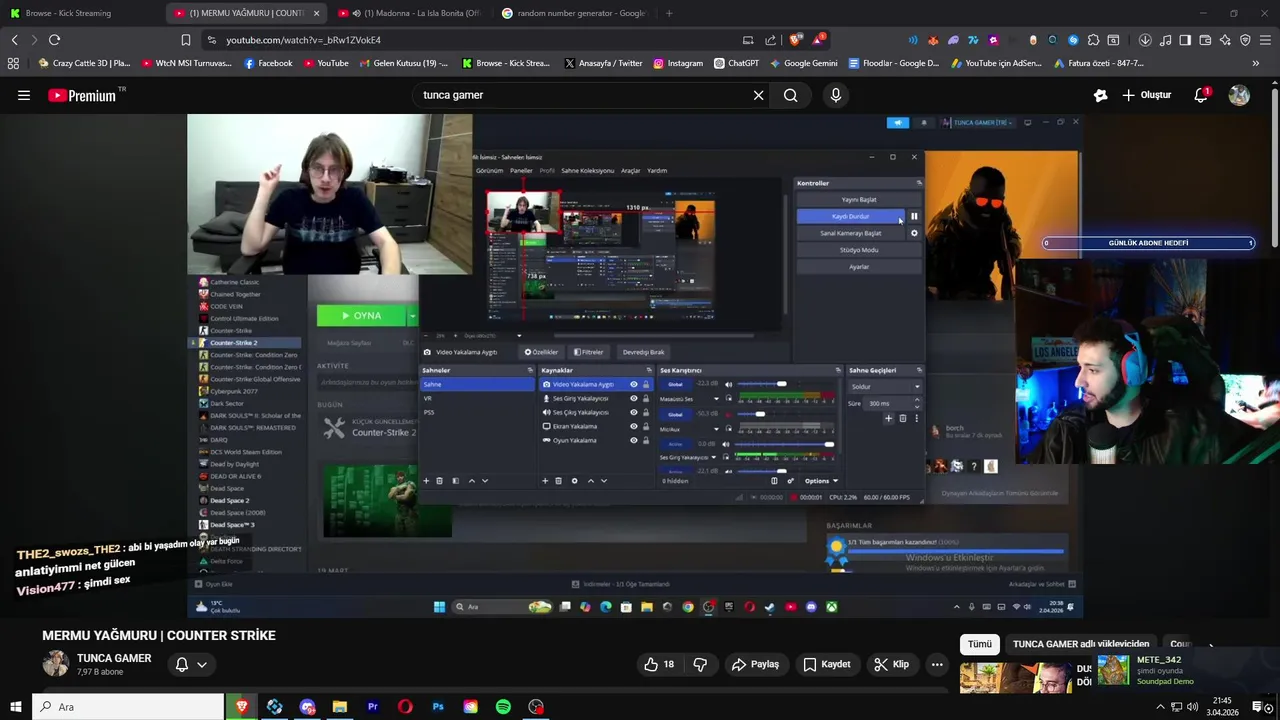Open Adobe Premiere Pro from the taskbar
The image size is (1280, 720).
point(372,707)
